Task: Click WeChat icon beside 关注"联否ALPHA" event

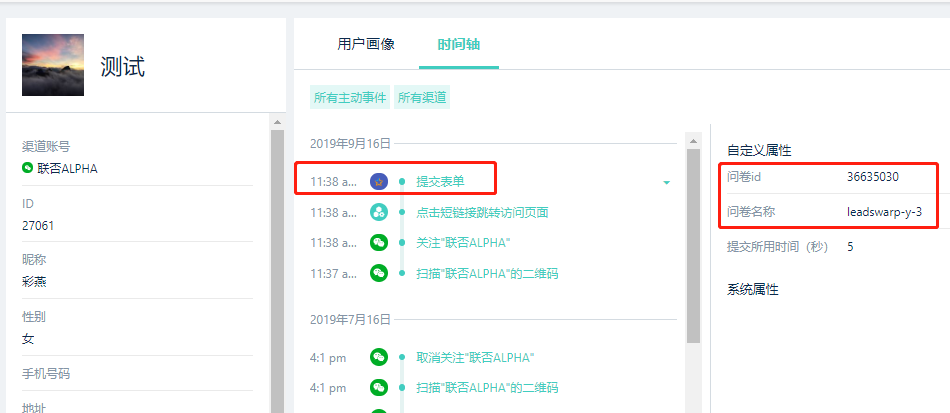Action: [x=379, y=243]
